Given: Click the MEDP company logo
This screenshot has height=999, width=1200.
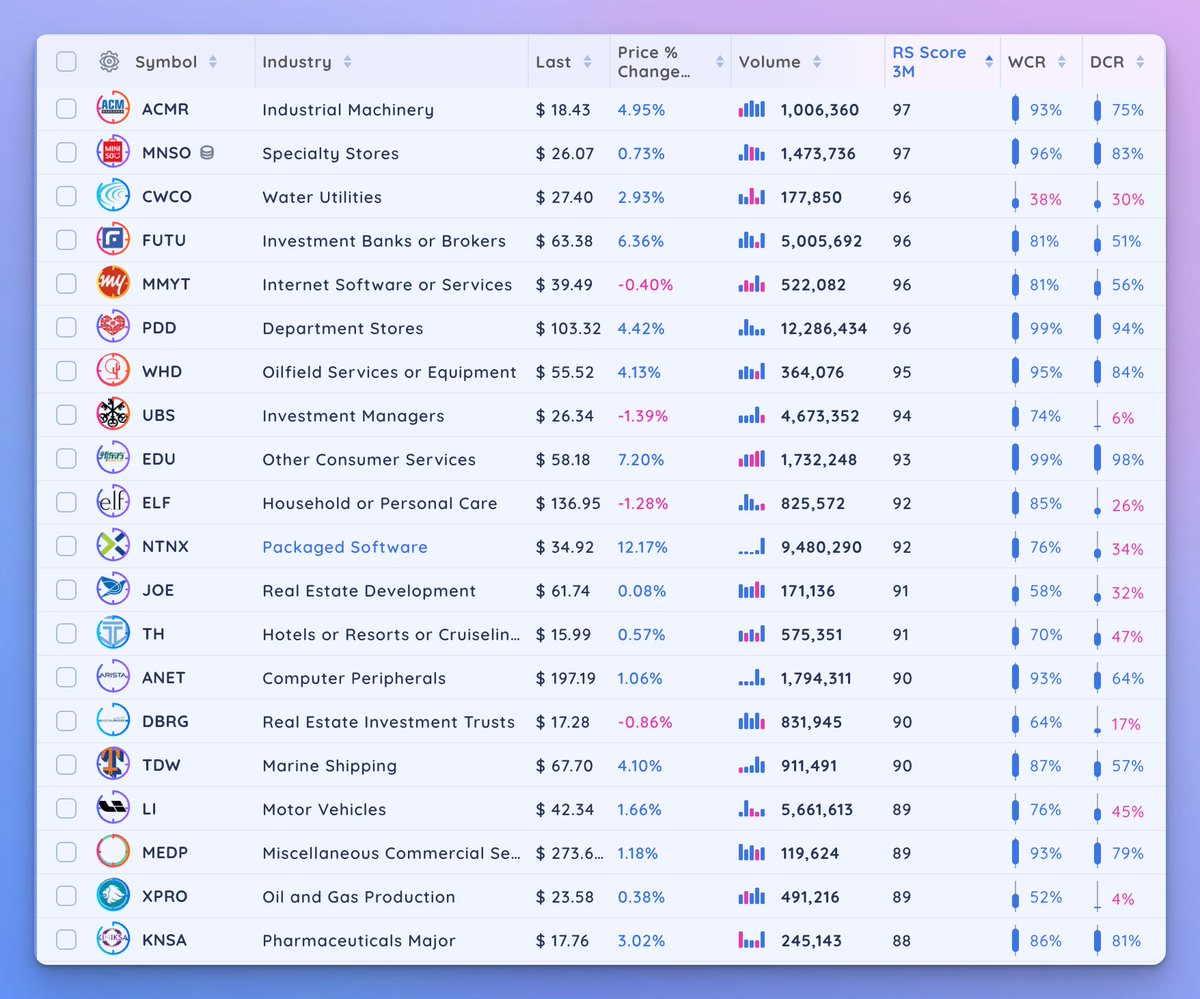Looking at the screenshot, I should tap(113, 853).
